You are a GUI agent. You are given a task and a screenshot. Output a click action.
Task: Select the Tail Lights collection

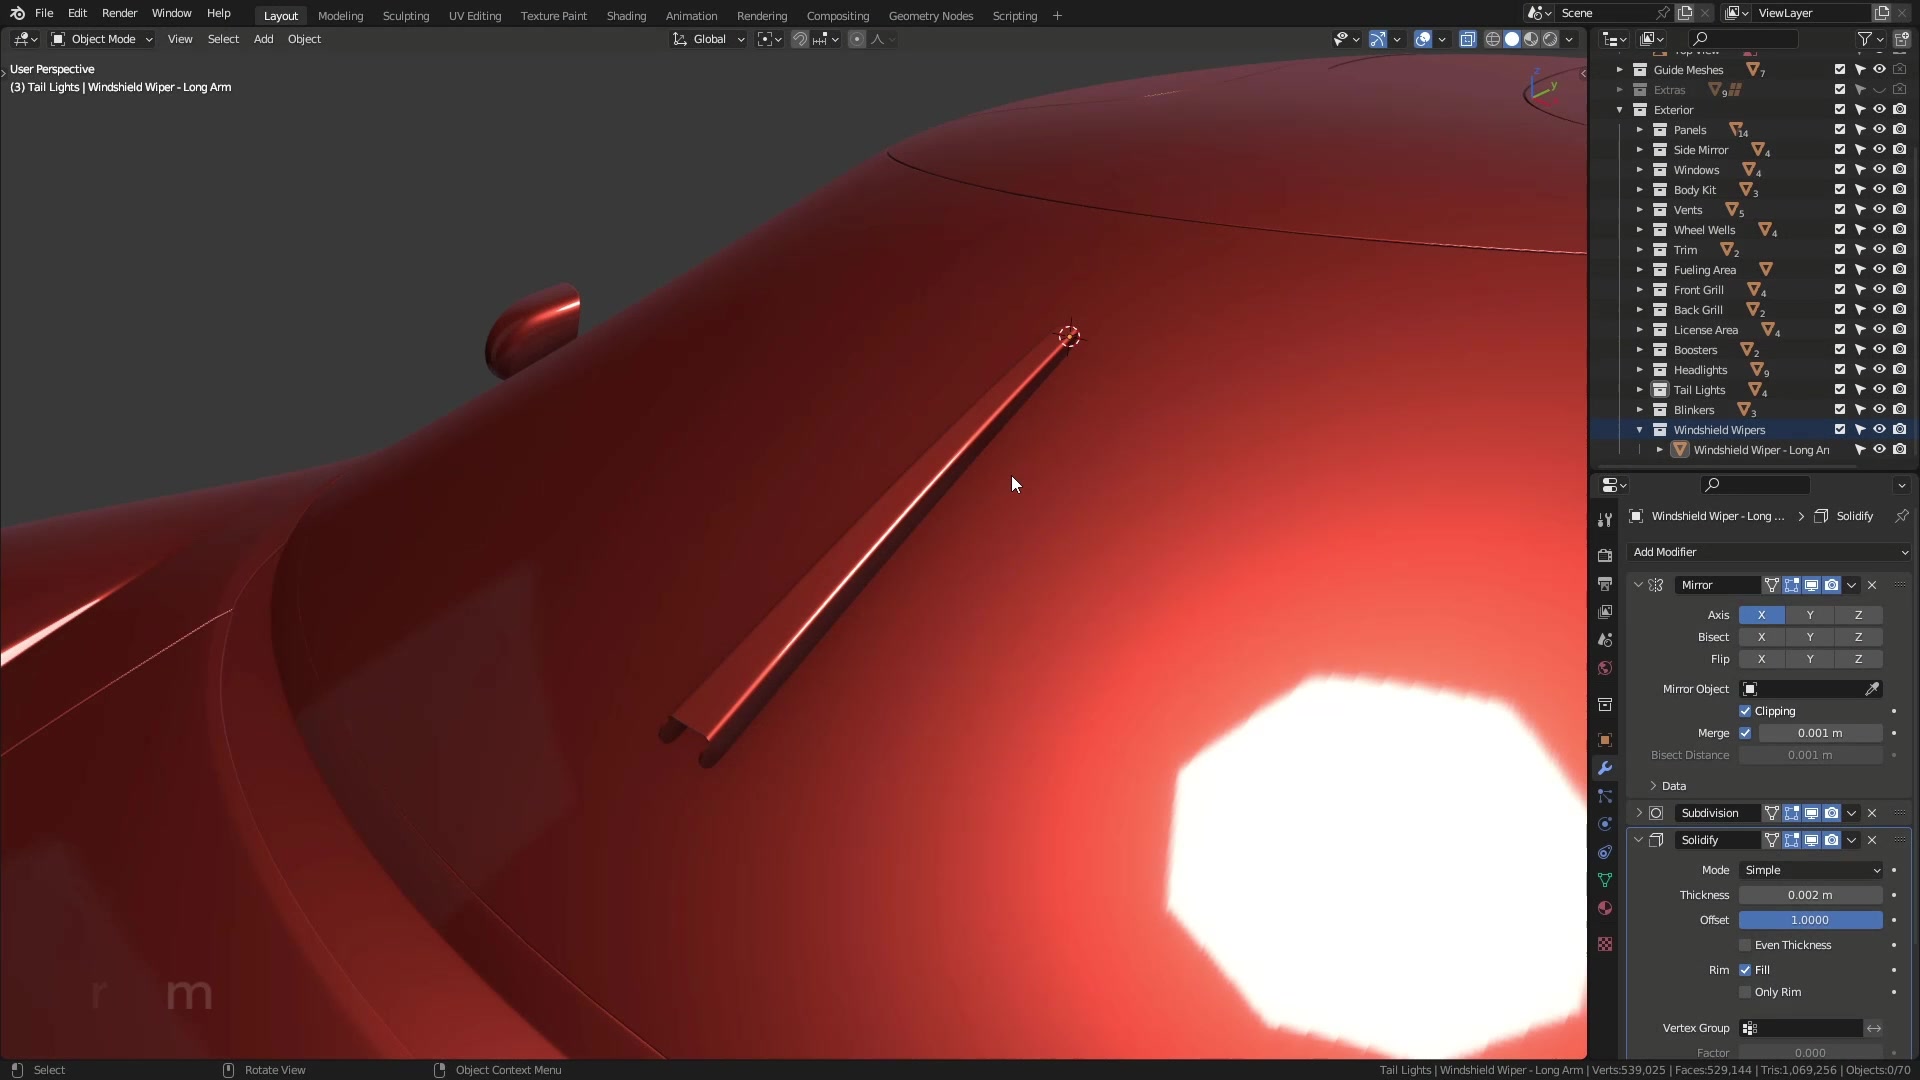coord(1699,390)
